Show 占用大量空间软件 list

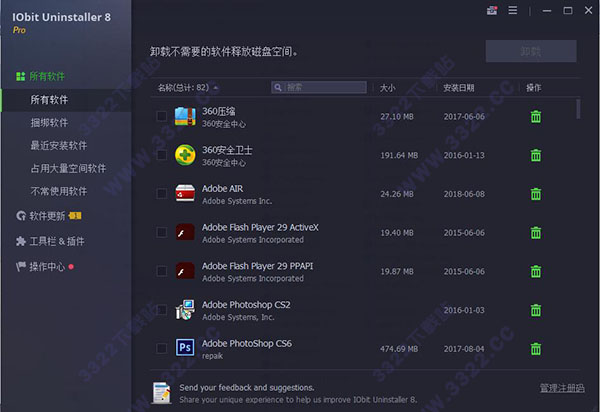(x=68, y=168)
